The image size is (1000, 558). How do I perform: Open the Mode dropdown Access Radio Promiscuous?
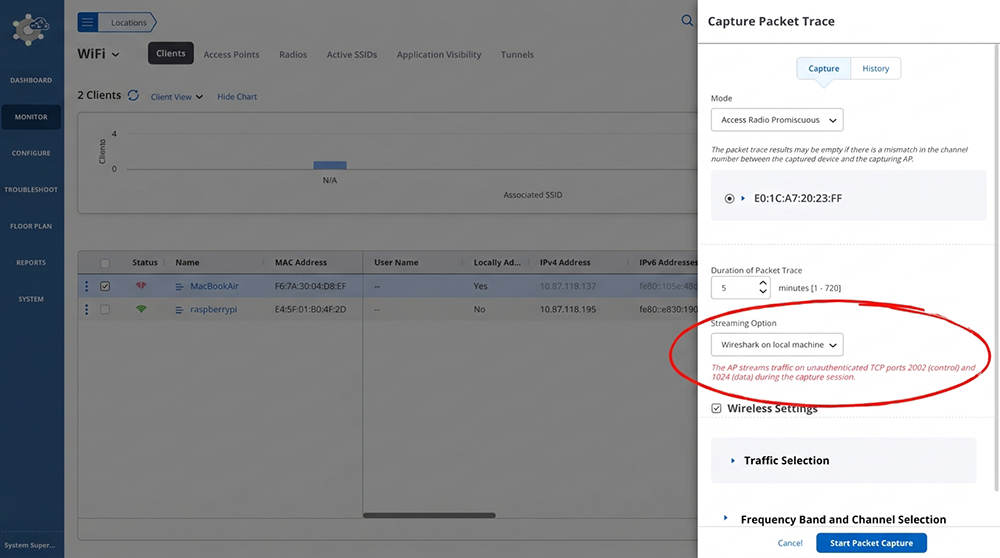pyautogui.click(x=777, y=120)
